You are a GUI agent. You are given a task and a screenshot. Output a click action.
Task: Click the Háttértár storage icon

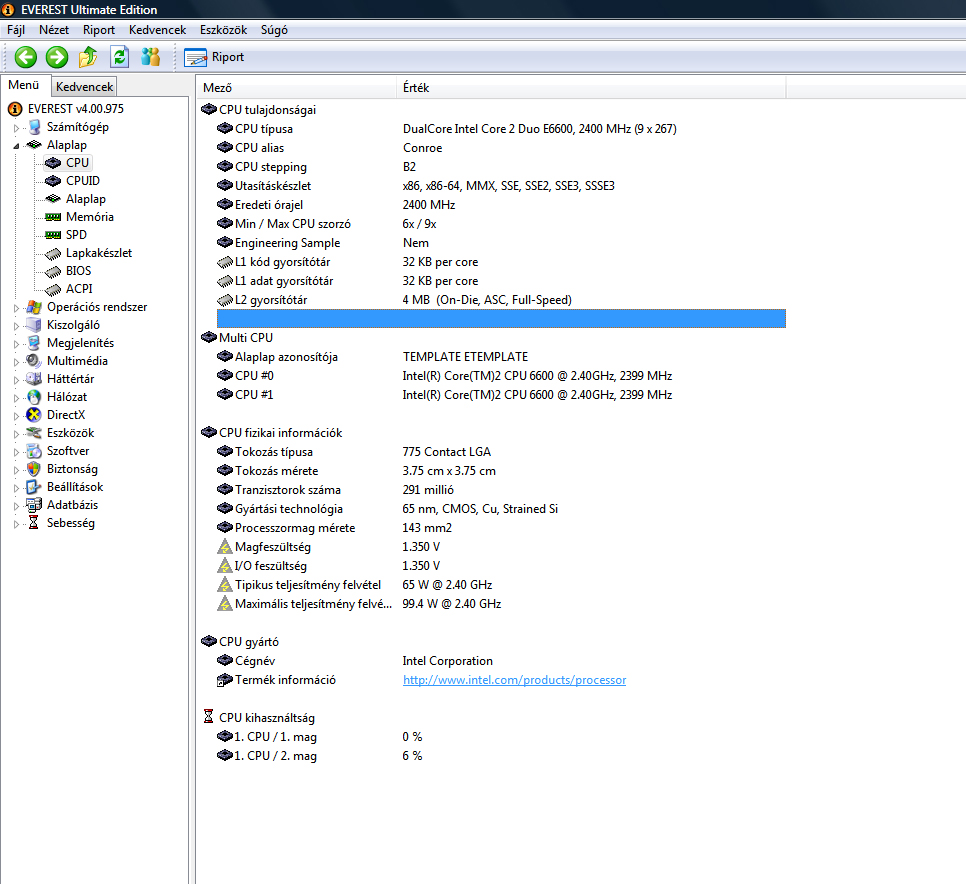pos(34,379)
